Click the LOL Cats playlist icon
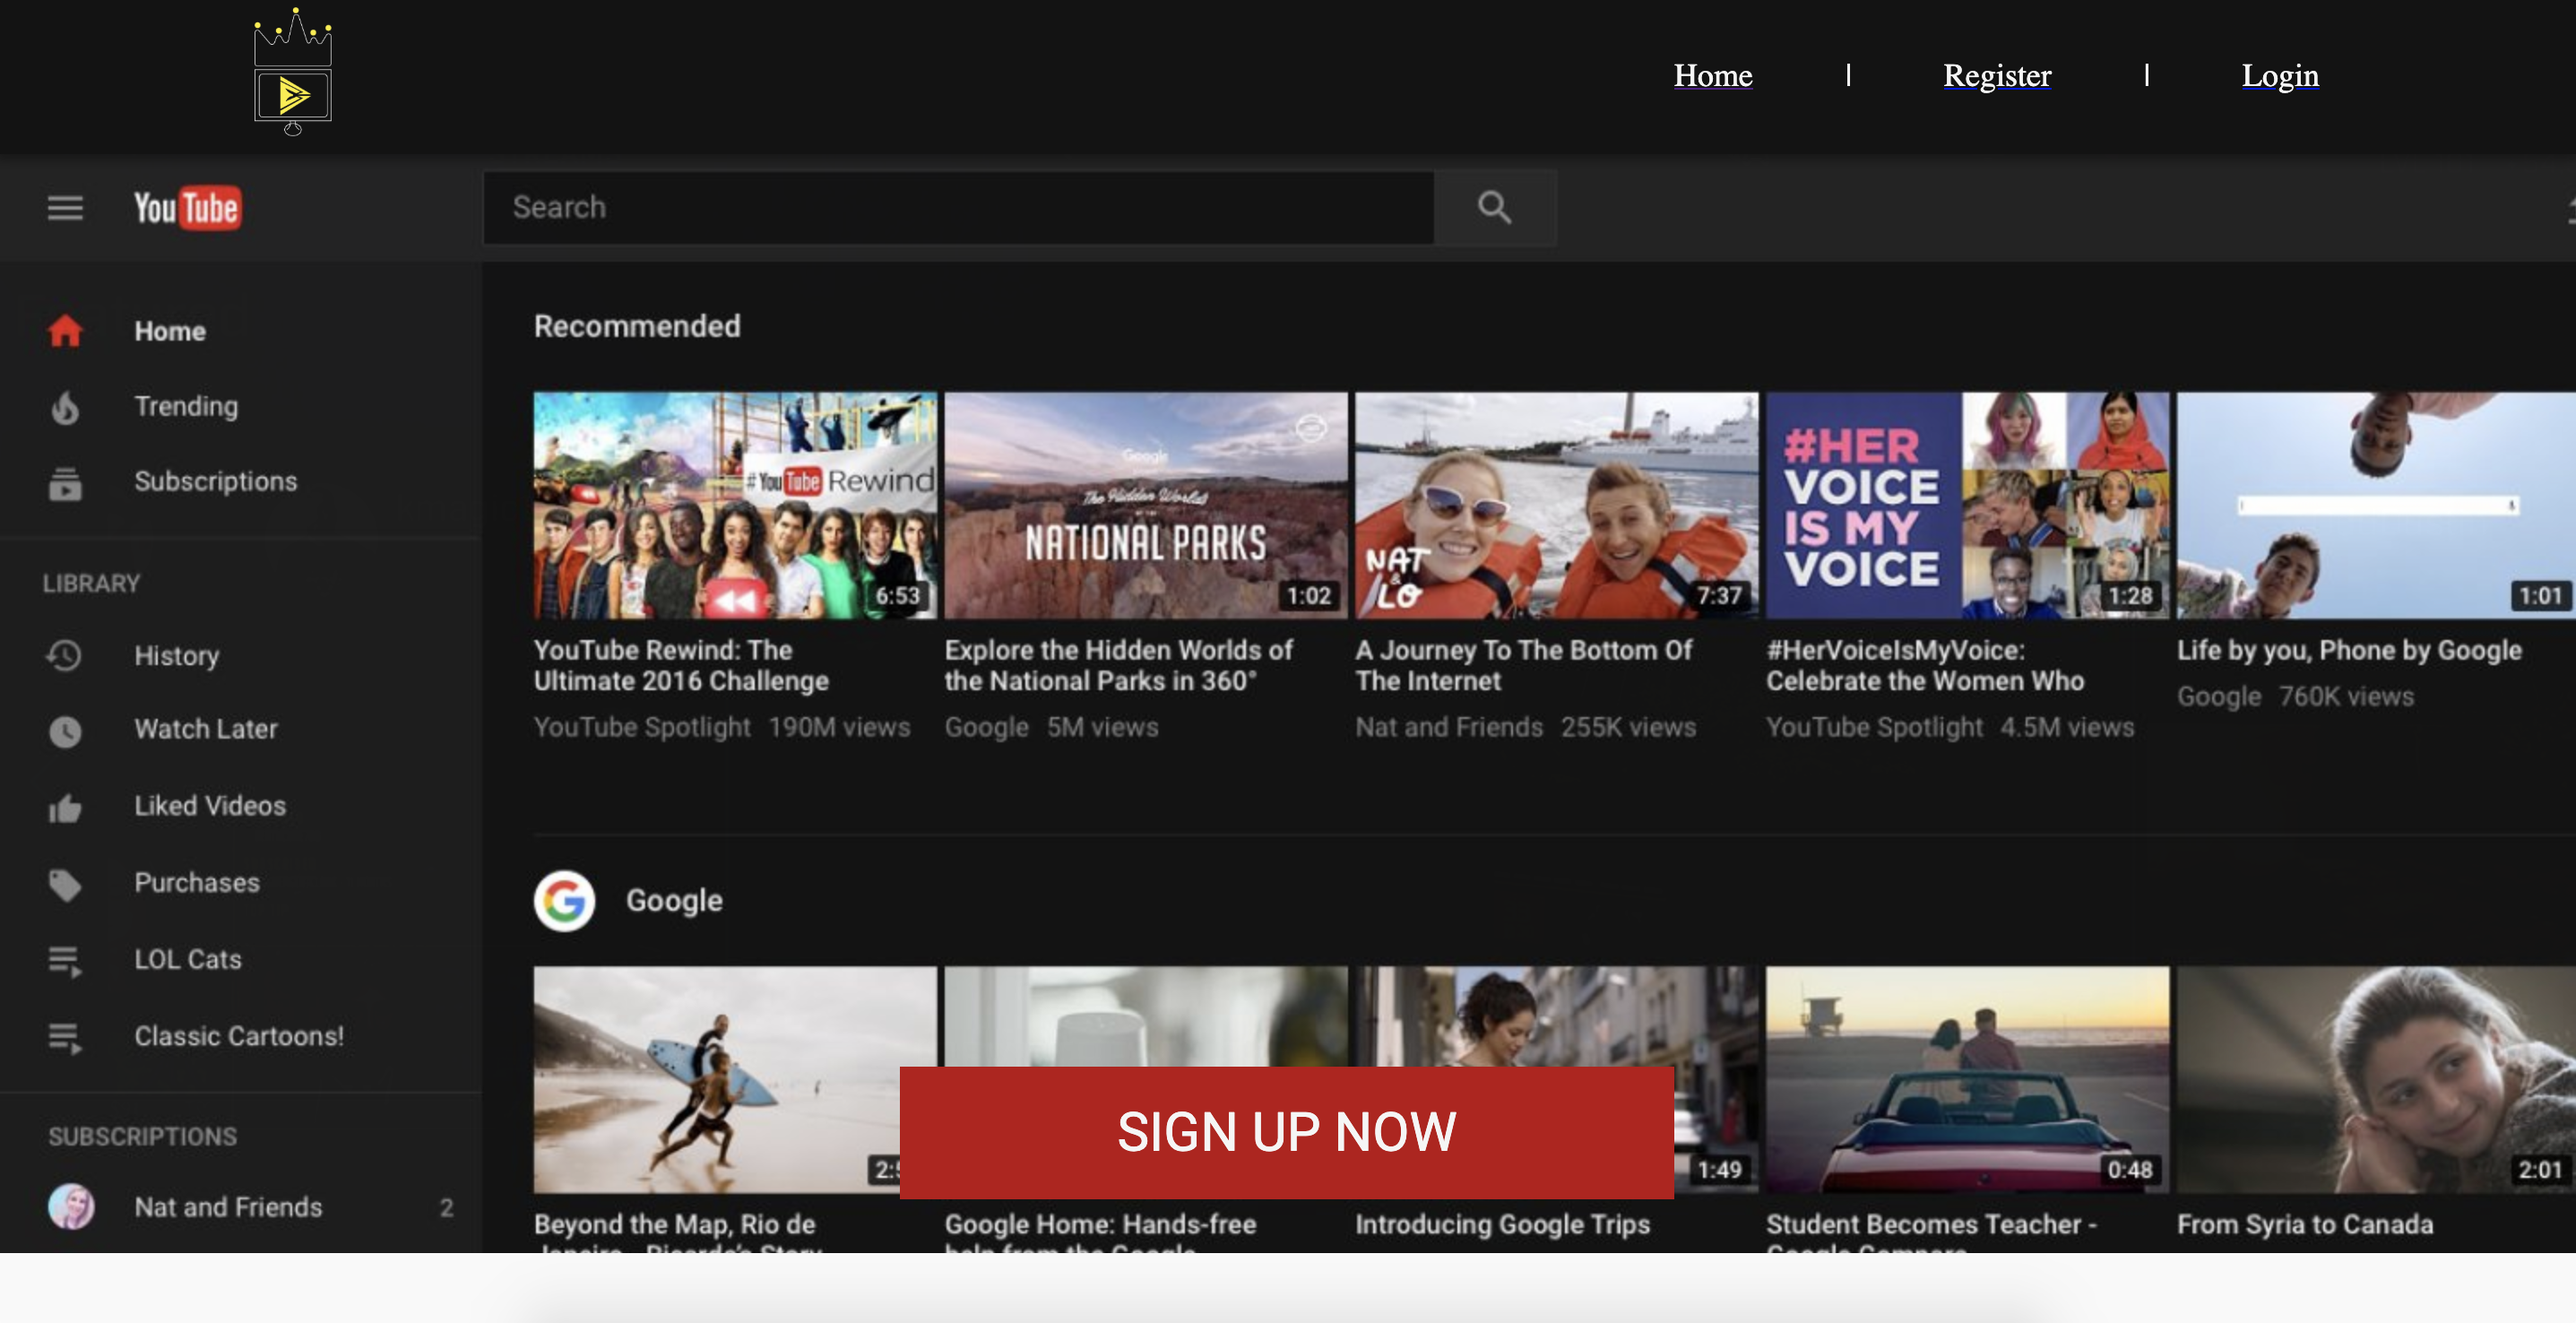 click(65, 961)
